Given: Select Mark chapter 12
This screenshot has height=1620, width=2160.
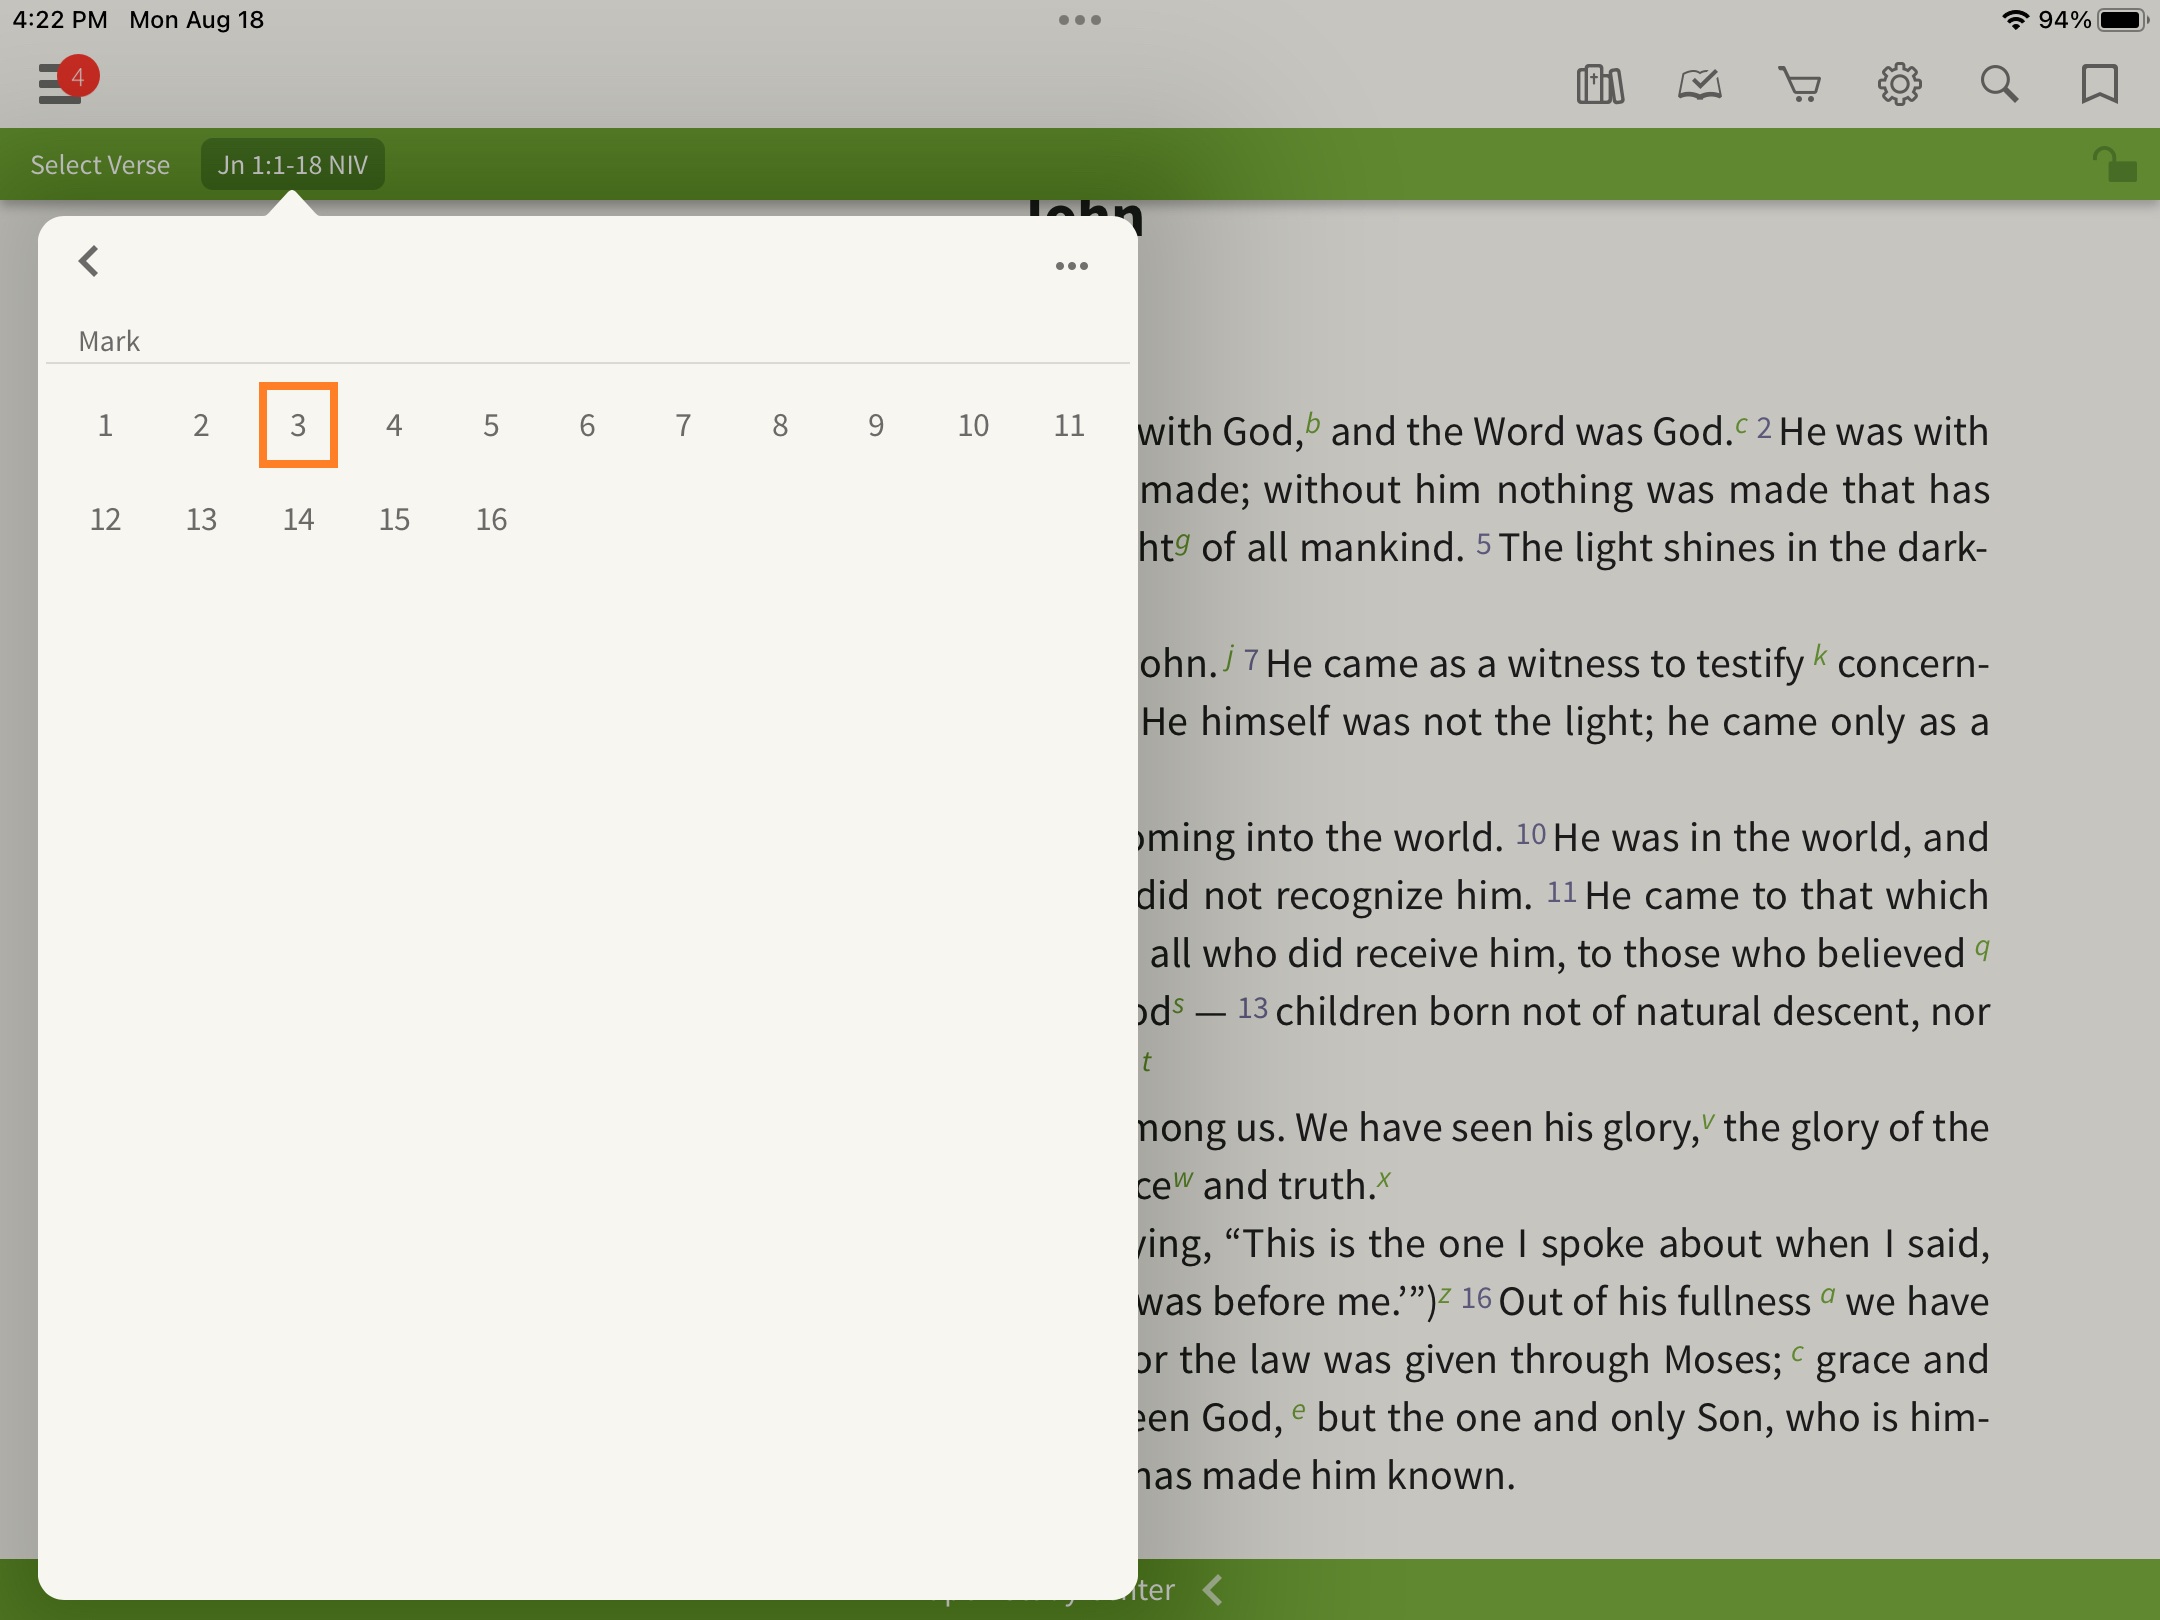Looking at the screenshot, I should click(105, 520).
